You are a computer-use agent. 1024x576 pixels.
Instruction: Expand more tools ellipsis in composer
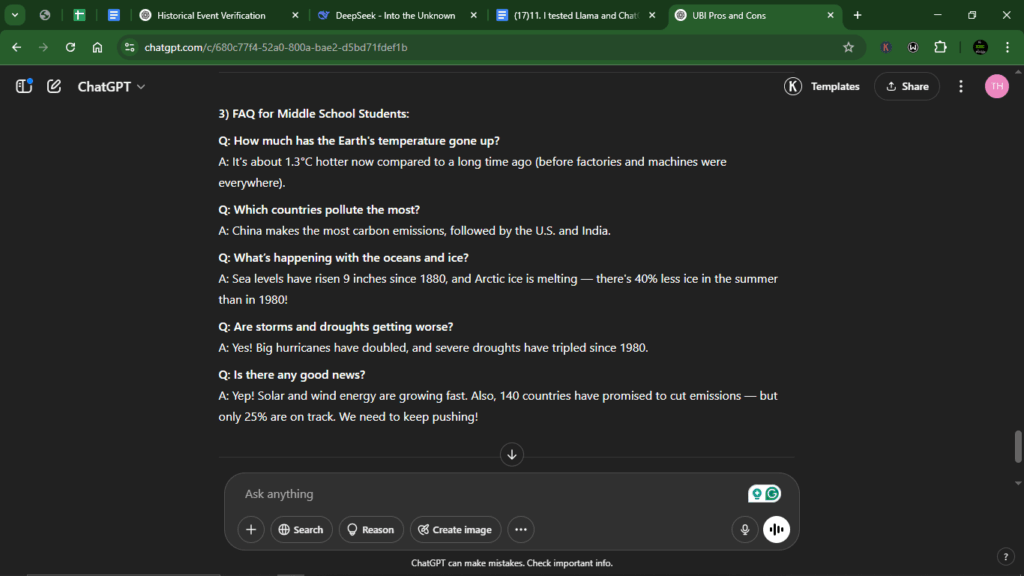(x=521, y=530)
